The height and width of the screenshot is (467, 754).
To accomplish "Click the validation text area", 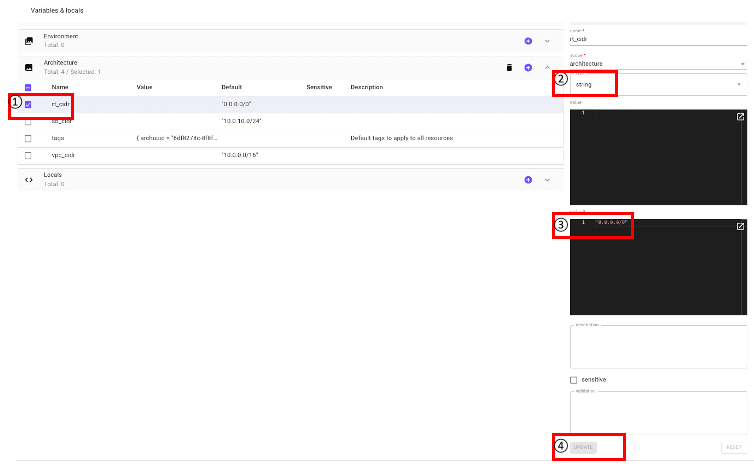I will click(658, 412).
